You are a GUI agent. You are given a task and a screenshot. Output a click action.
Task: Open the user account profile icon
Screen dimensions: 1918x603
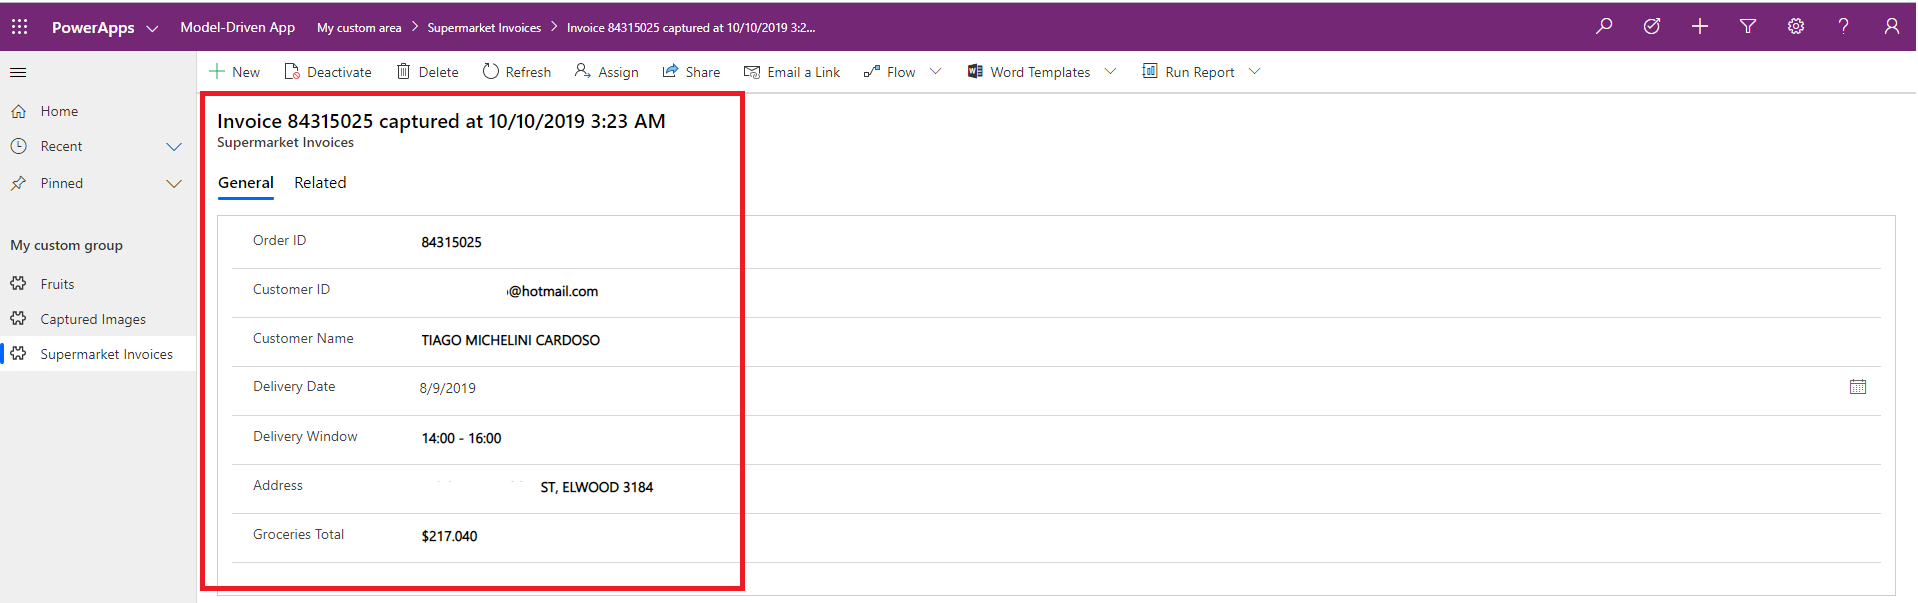tap(1891, 27)
